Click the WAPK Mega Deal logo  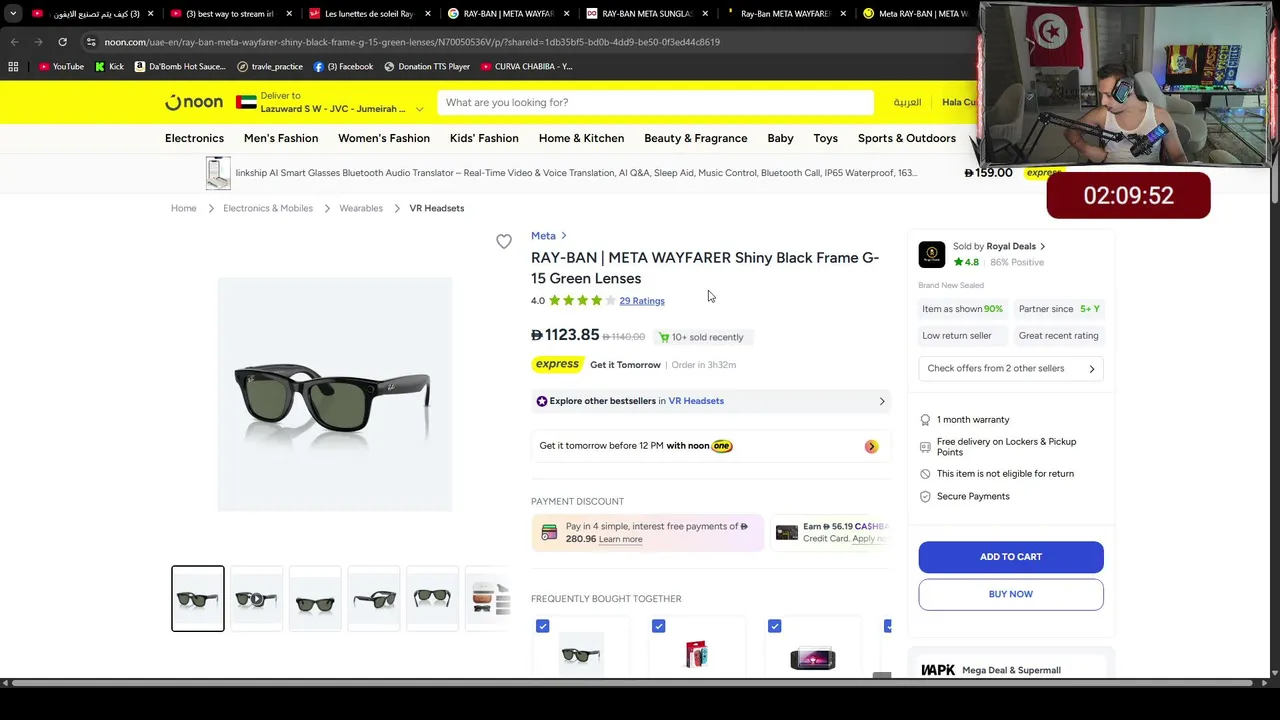pyautogui.click(x=938, y=670)
